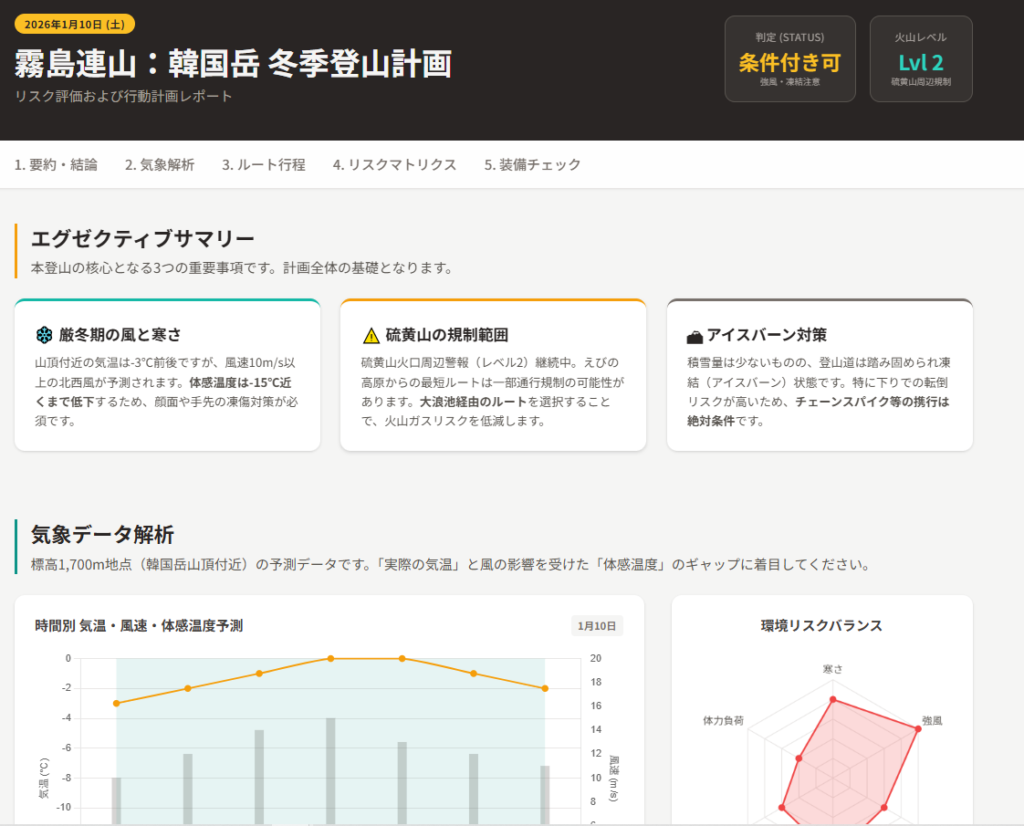Click the 寒さ axis label on radar chart
Screen dimensions: 1024x826
pos(832,669)
